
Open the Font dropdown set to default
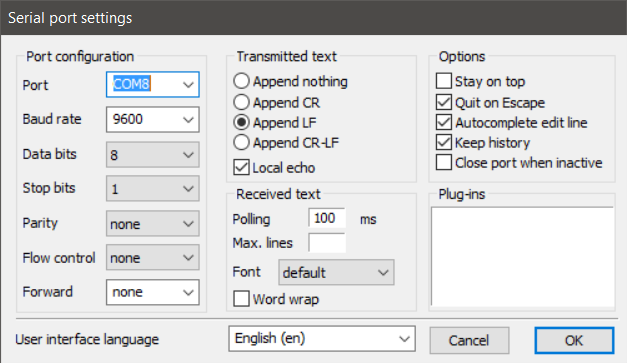[336, 272]
